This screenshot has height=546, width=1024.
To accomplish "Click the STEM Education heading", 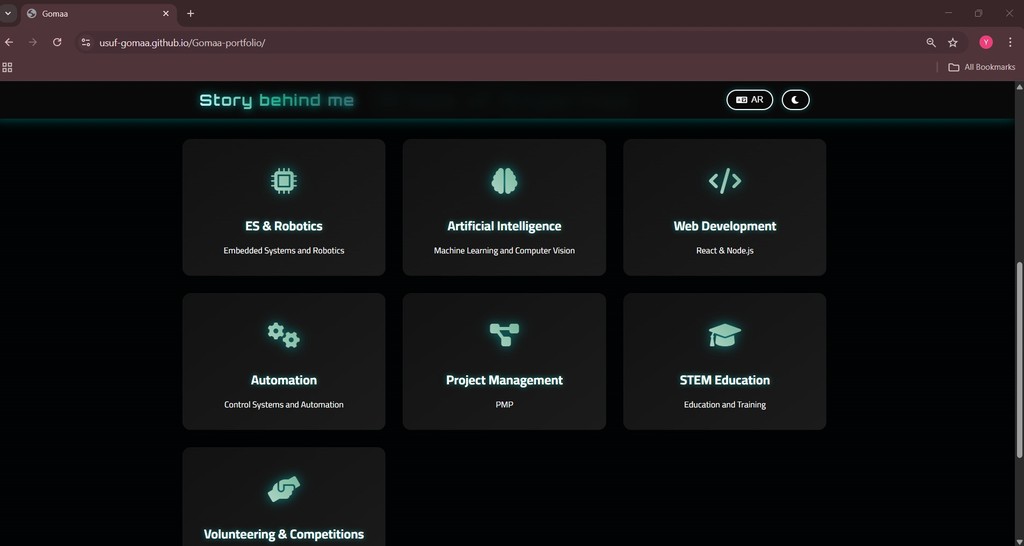I will click(x=725, y=380).
